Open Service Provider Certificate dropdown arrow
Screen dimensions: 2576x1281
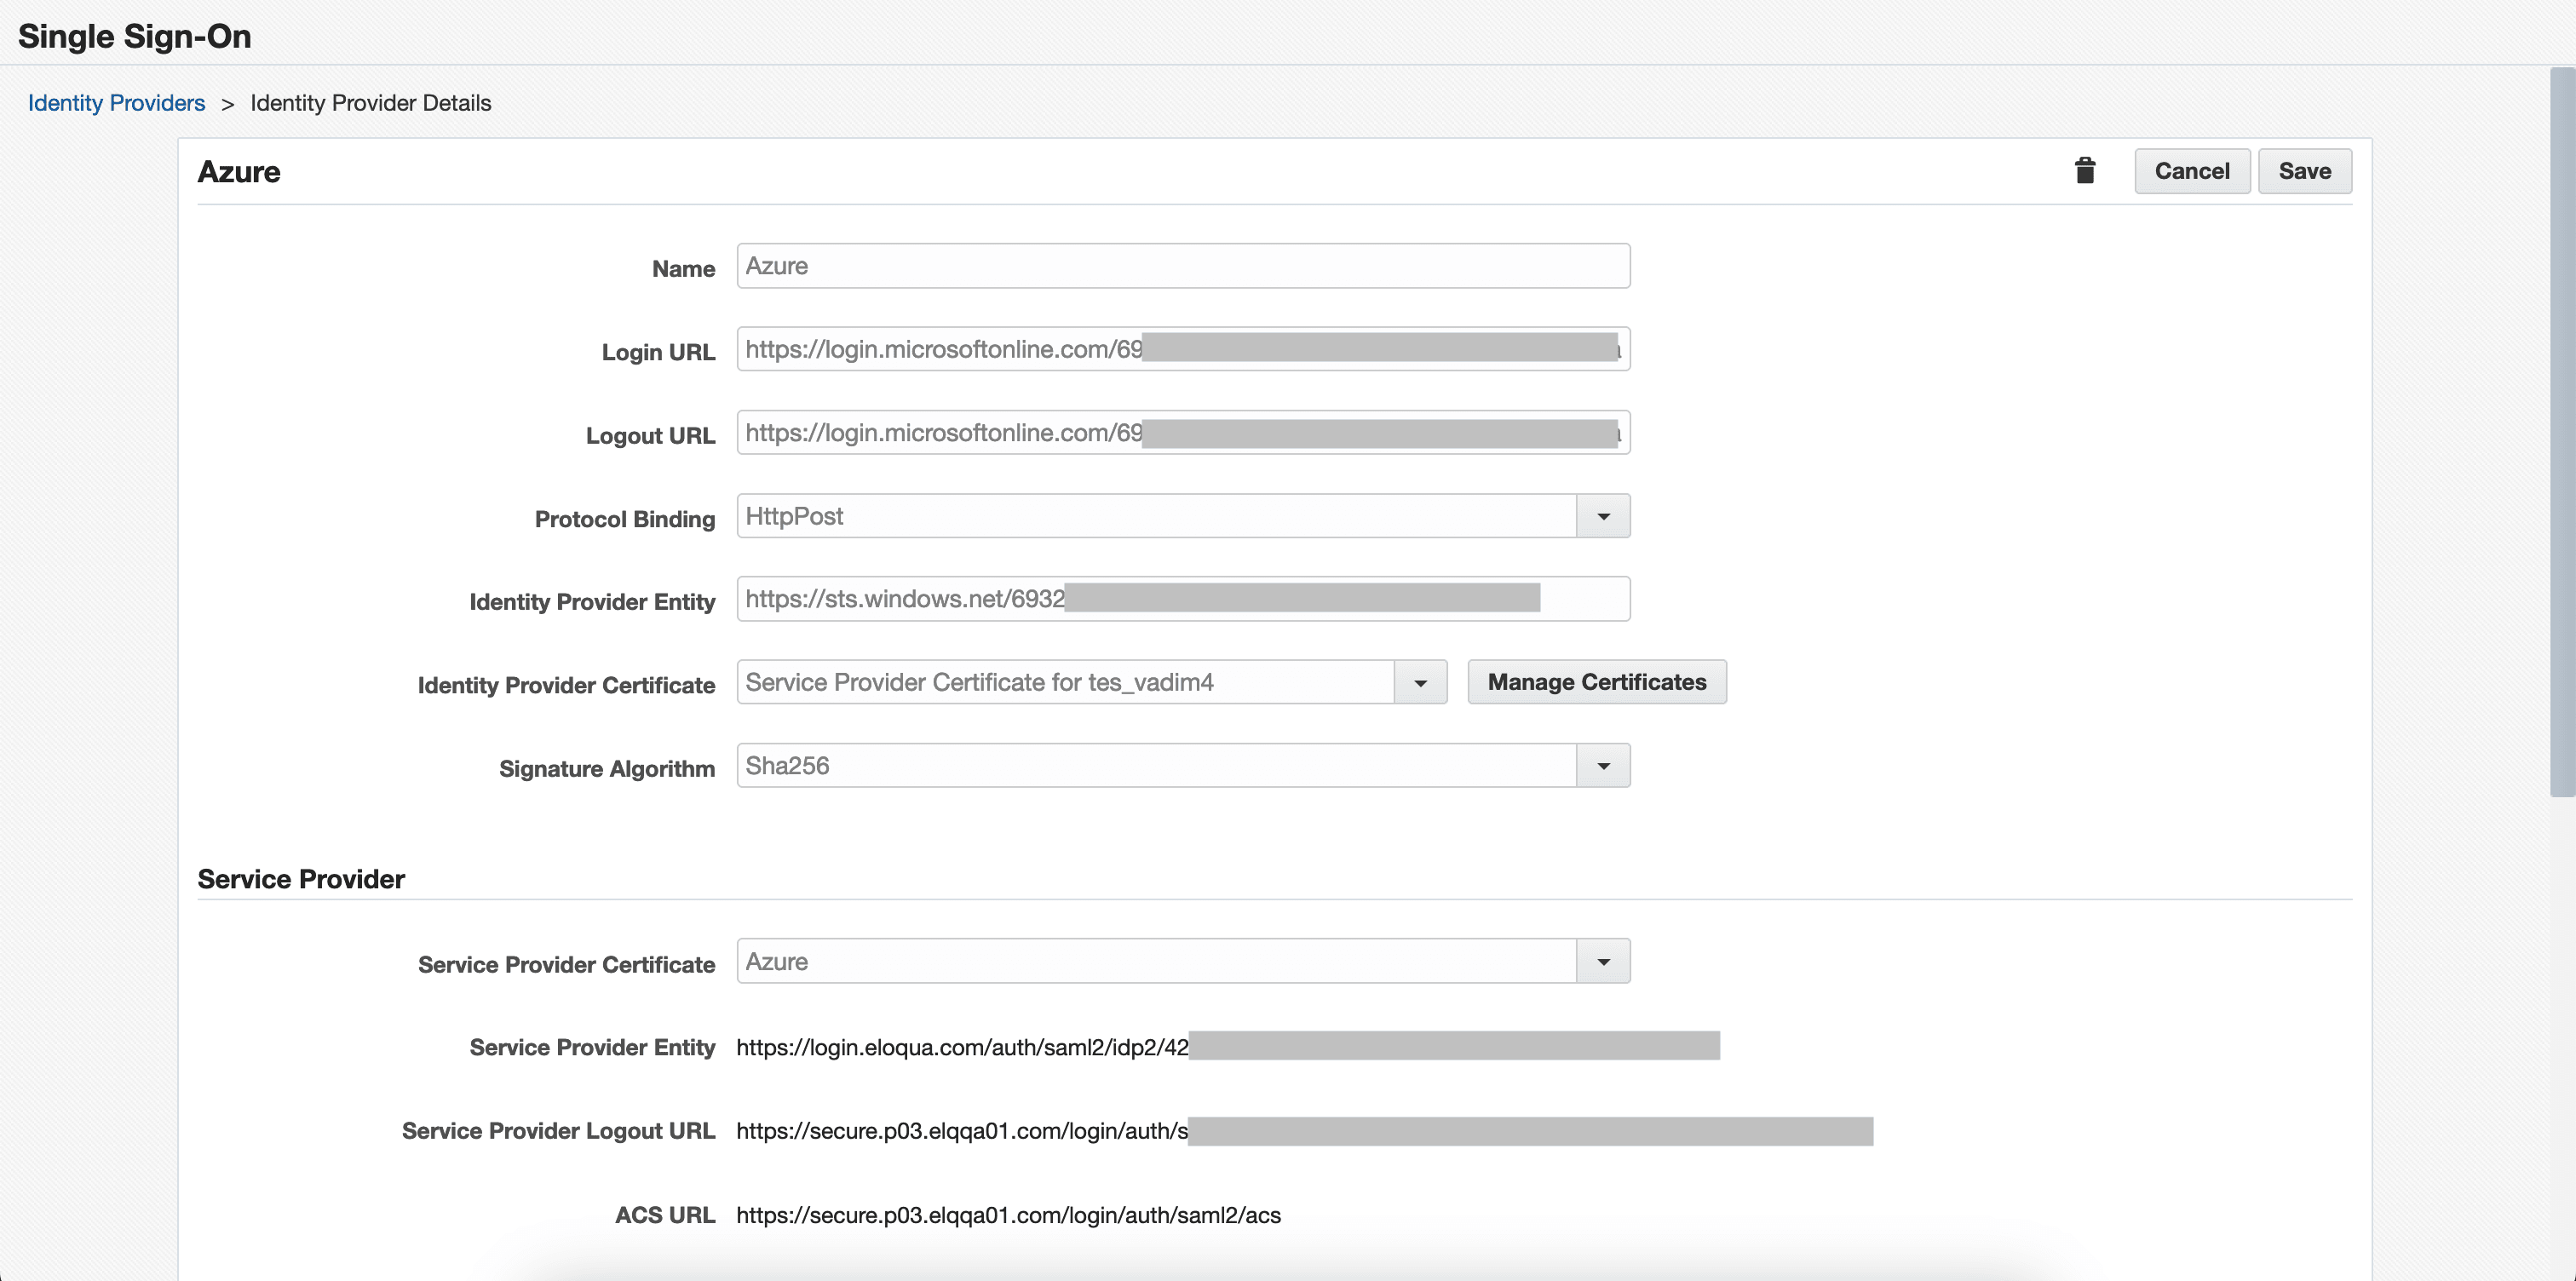1603,961
